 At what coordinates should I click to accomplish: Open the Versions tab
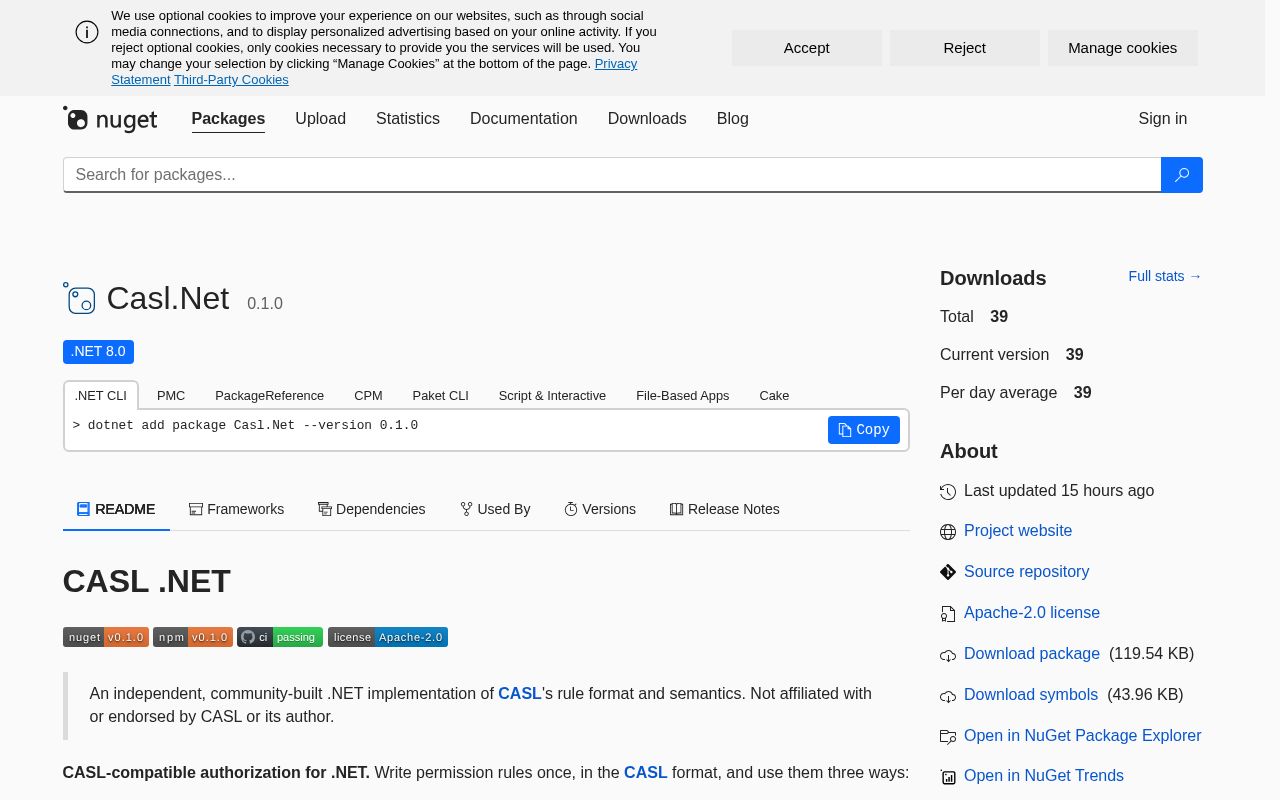coord(600,509)
